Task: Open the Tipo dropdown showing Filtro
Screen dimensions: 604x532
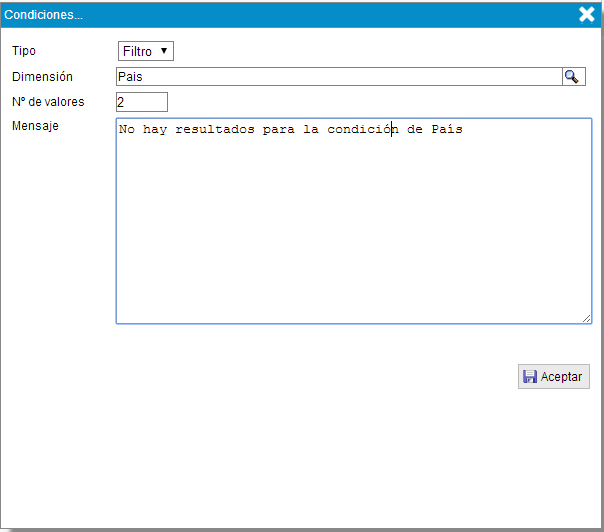Action: click(145, 51)
